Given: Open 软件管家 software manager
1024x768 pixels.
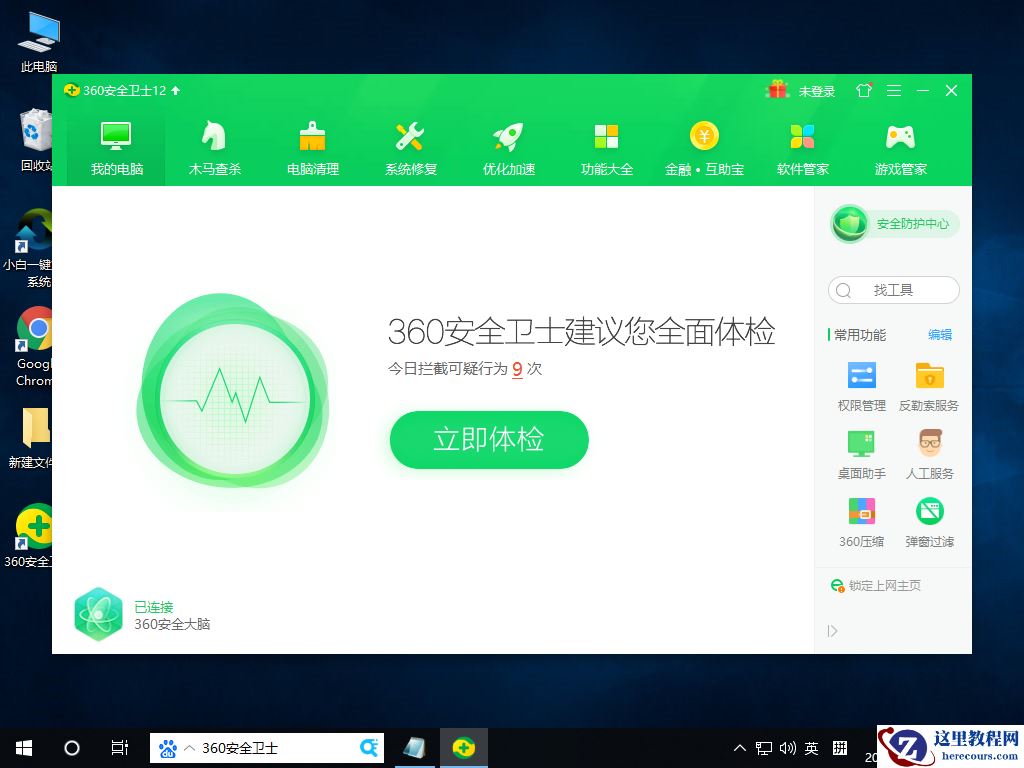Looking at the screenshot, I should coord(802,145).
